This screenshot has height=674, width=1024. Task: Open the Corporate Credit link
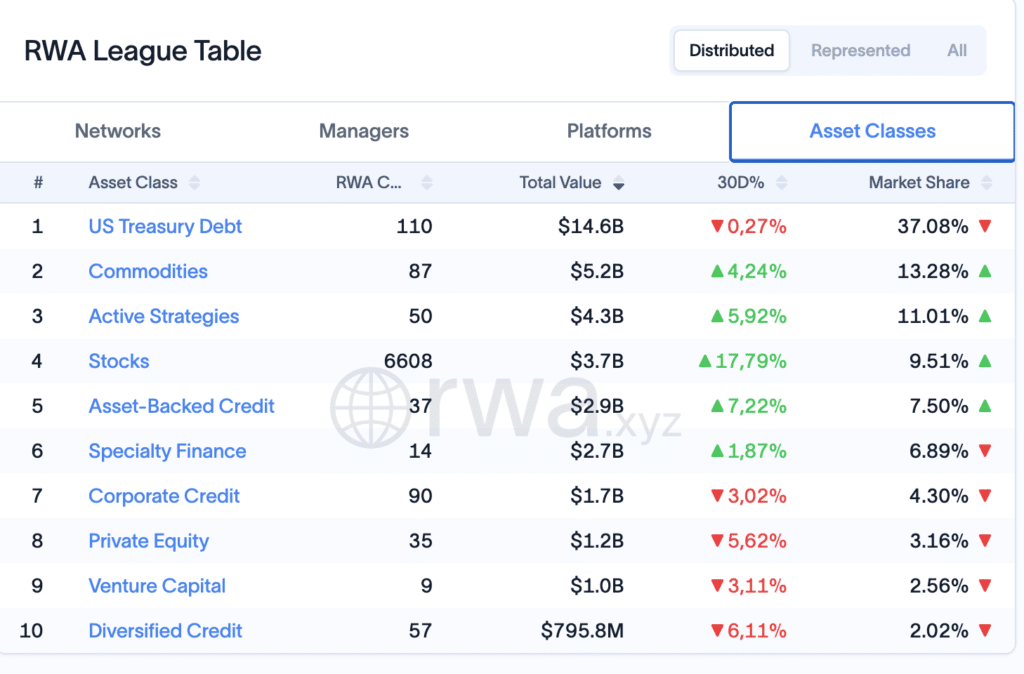pyautogui.click(x=164, y=496)
